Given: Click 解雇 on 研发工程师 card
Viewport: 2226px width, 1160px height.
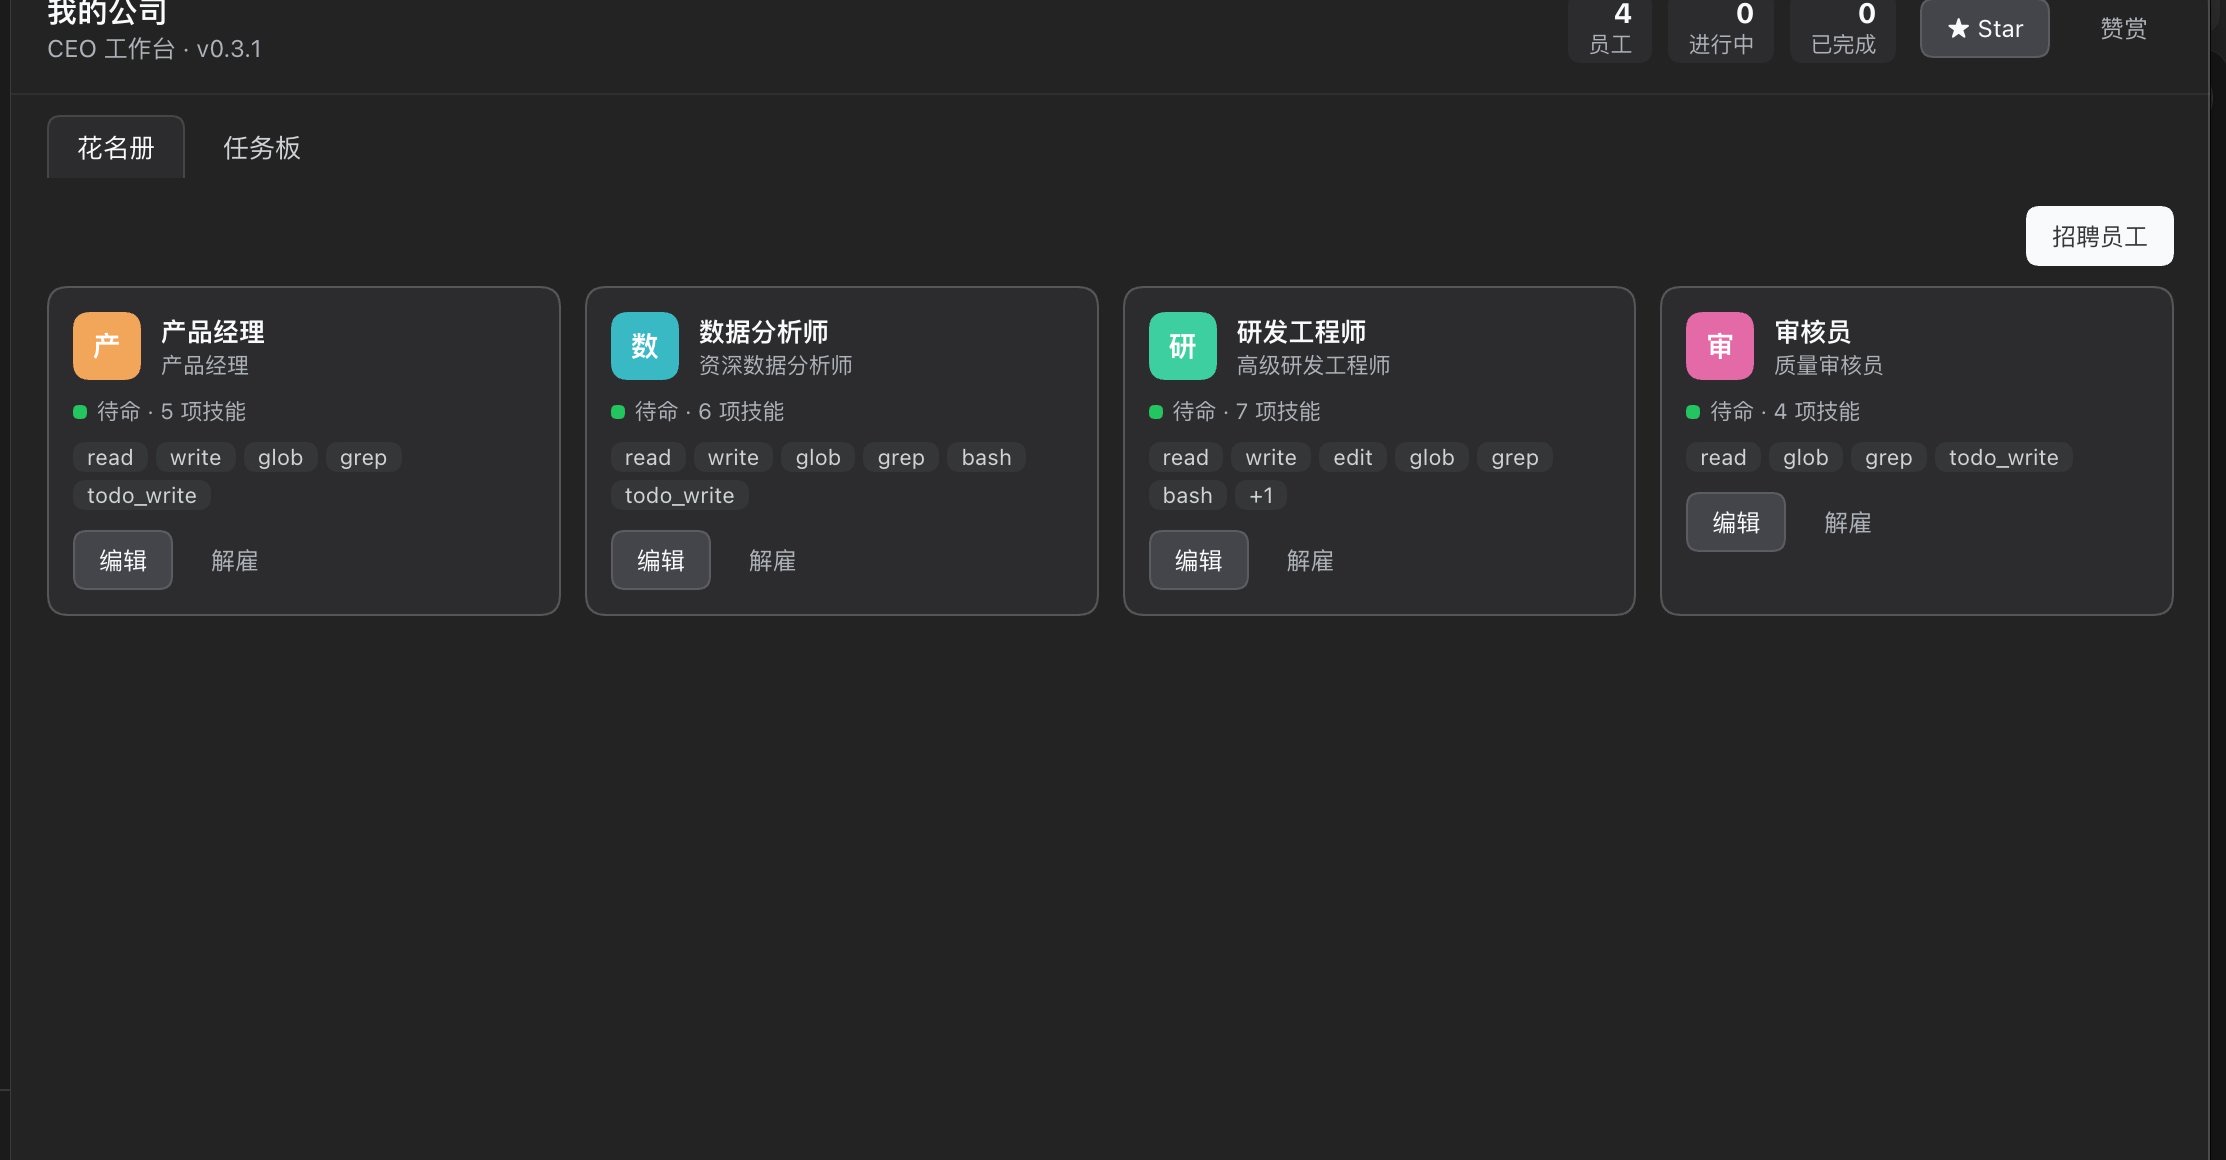Looking at the screenshot, I should [1310, 561].
